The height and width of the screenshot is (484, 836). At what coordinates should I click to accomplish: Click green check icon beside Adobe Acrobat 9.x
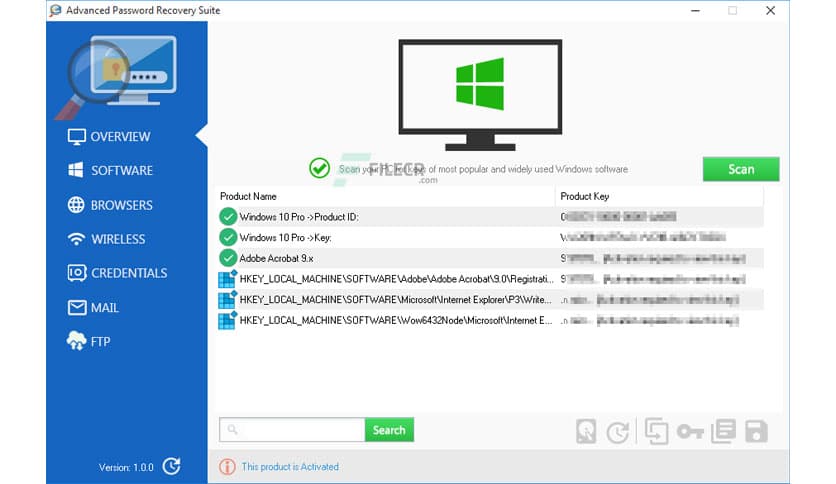pos(228,258)
